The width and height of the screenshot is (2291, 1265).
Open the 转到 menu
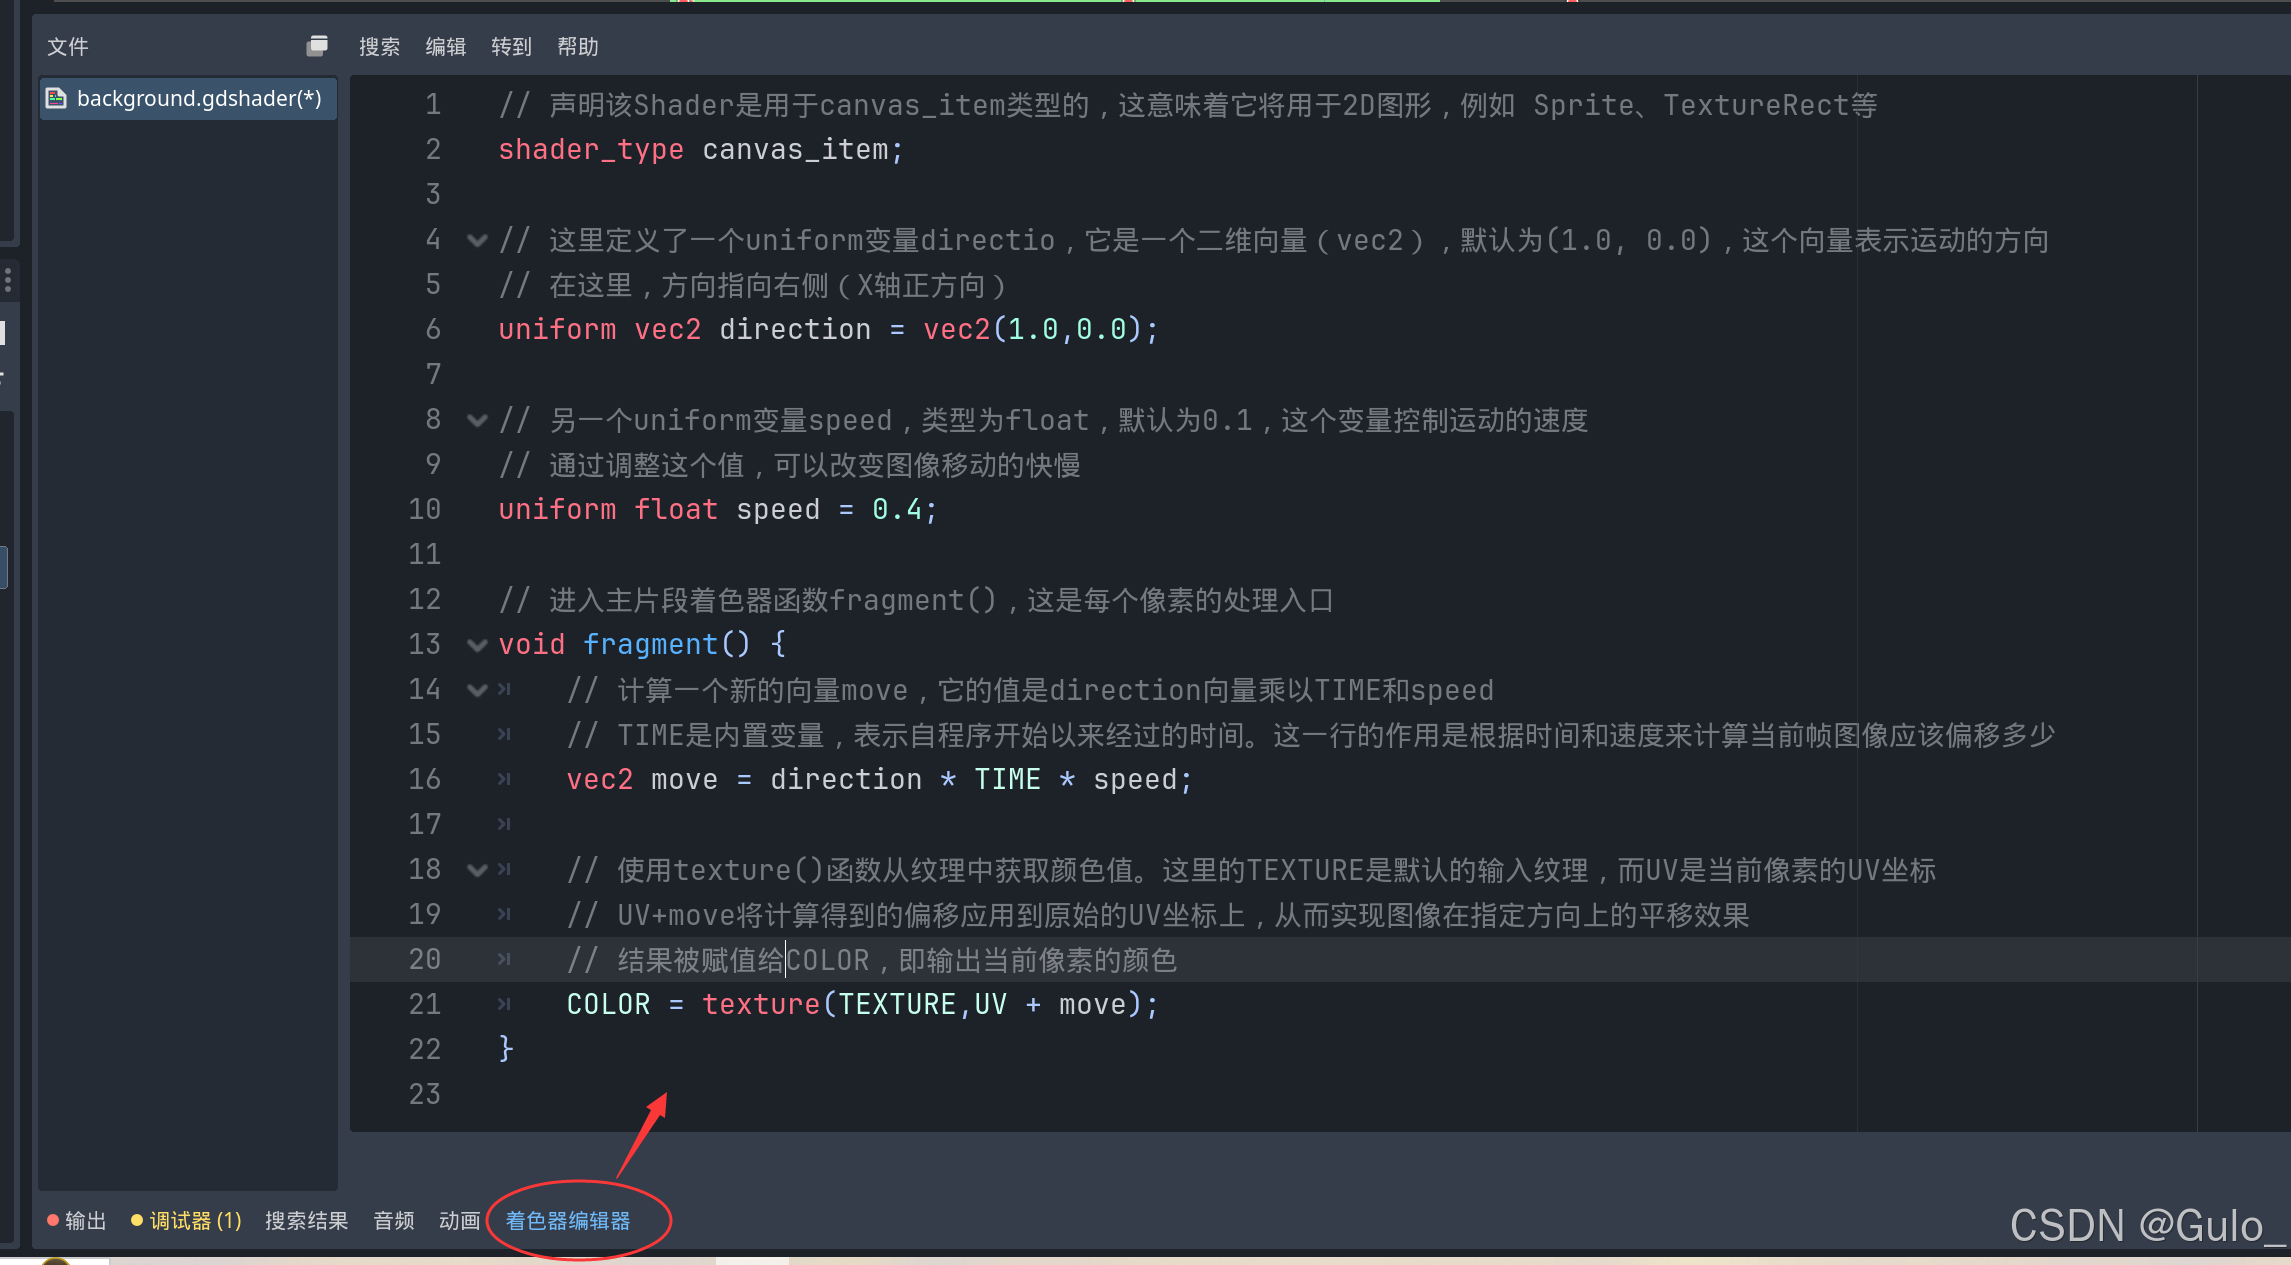point(511,45)
